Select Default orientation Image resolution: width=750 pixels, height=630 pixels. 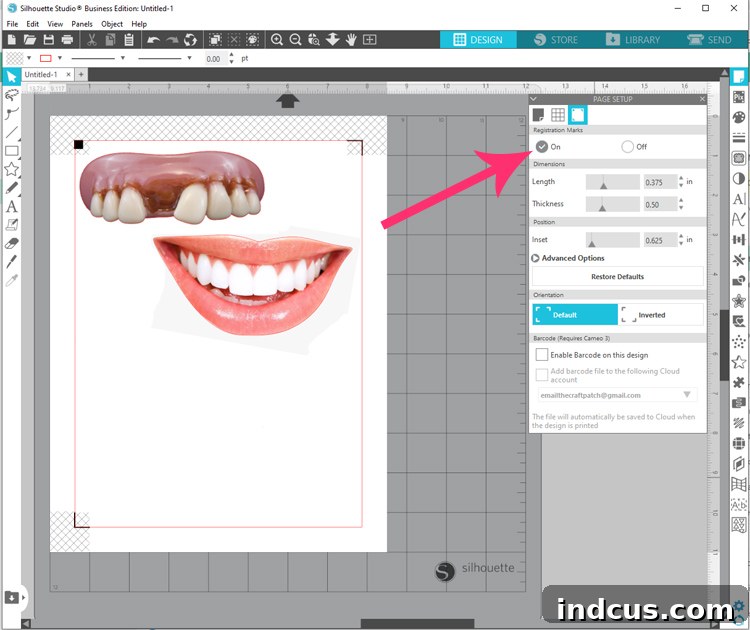(x=575, y=315)
